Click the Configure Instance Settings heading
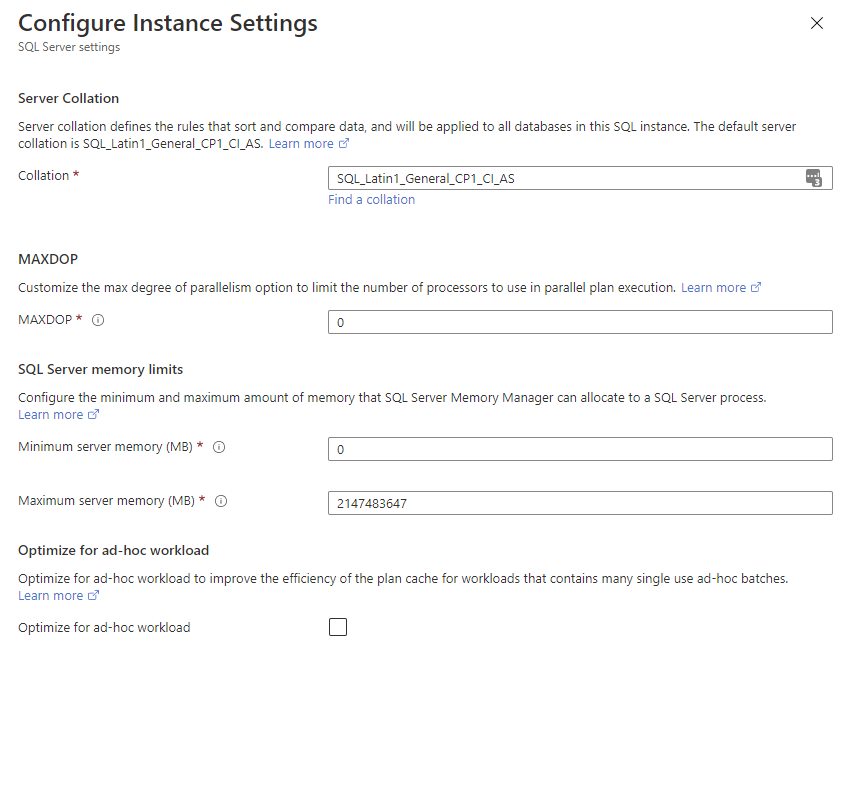This screenshot has width=850, height=798. click(167, 22)
